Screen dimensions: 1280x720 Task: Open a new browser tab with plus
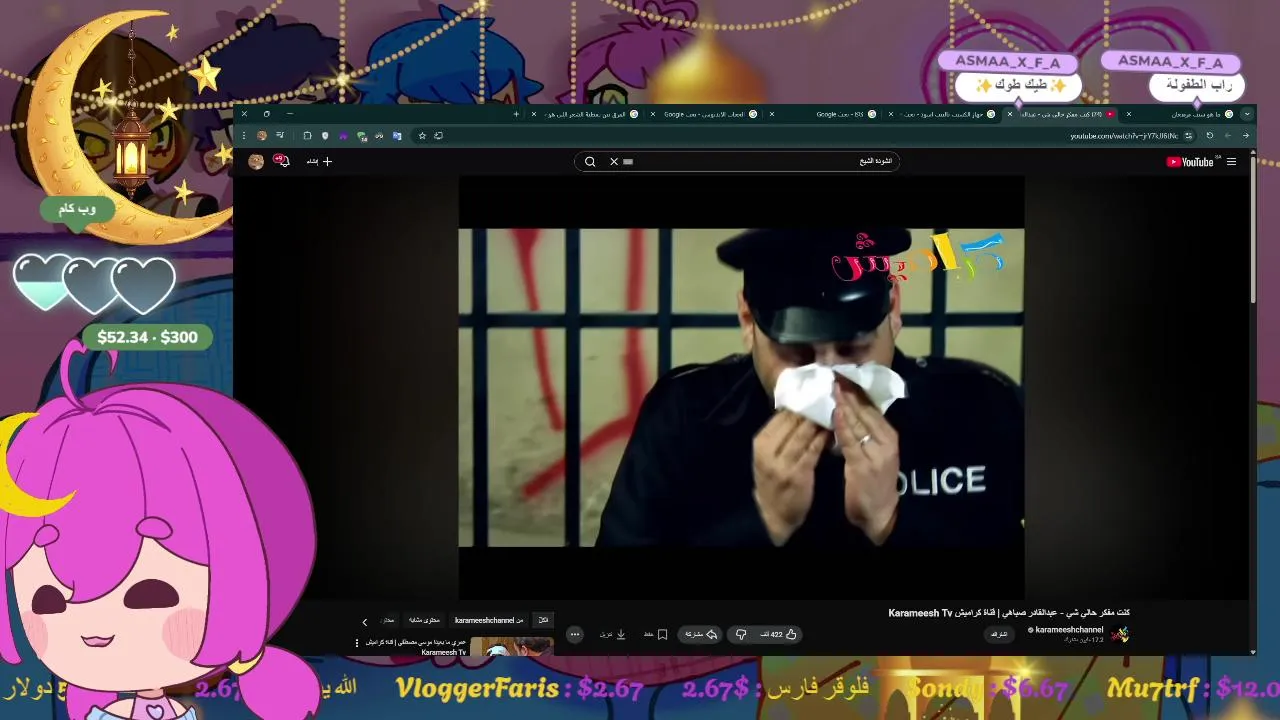[x=516, y=114]
